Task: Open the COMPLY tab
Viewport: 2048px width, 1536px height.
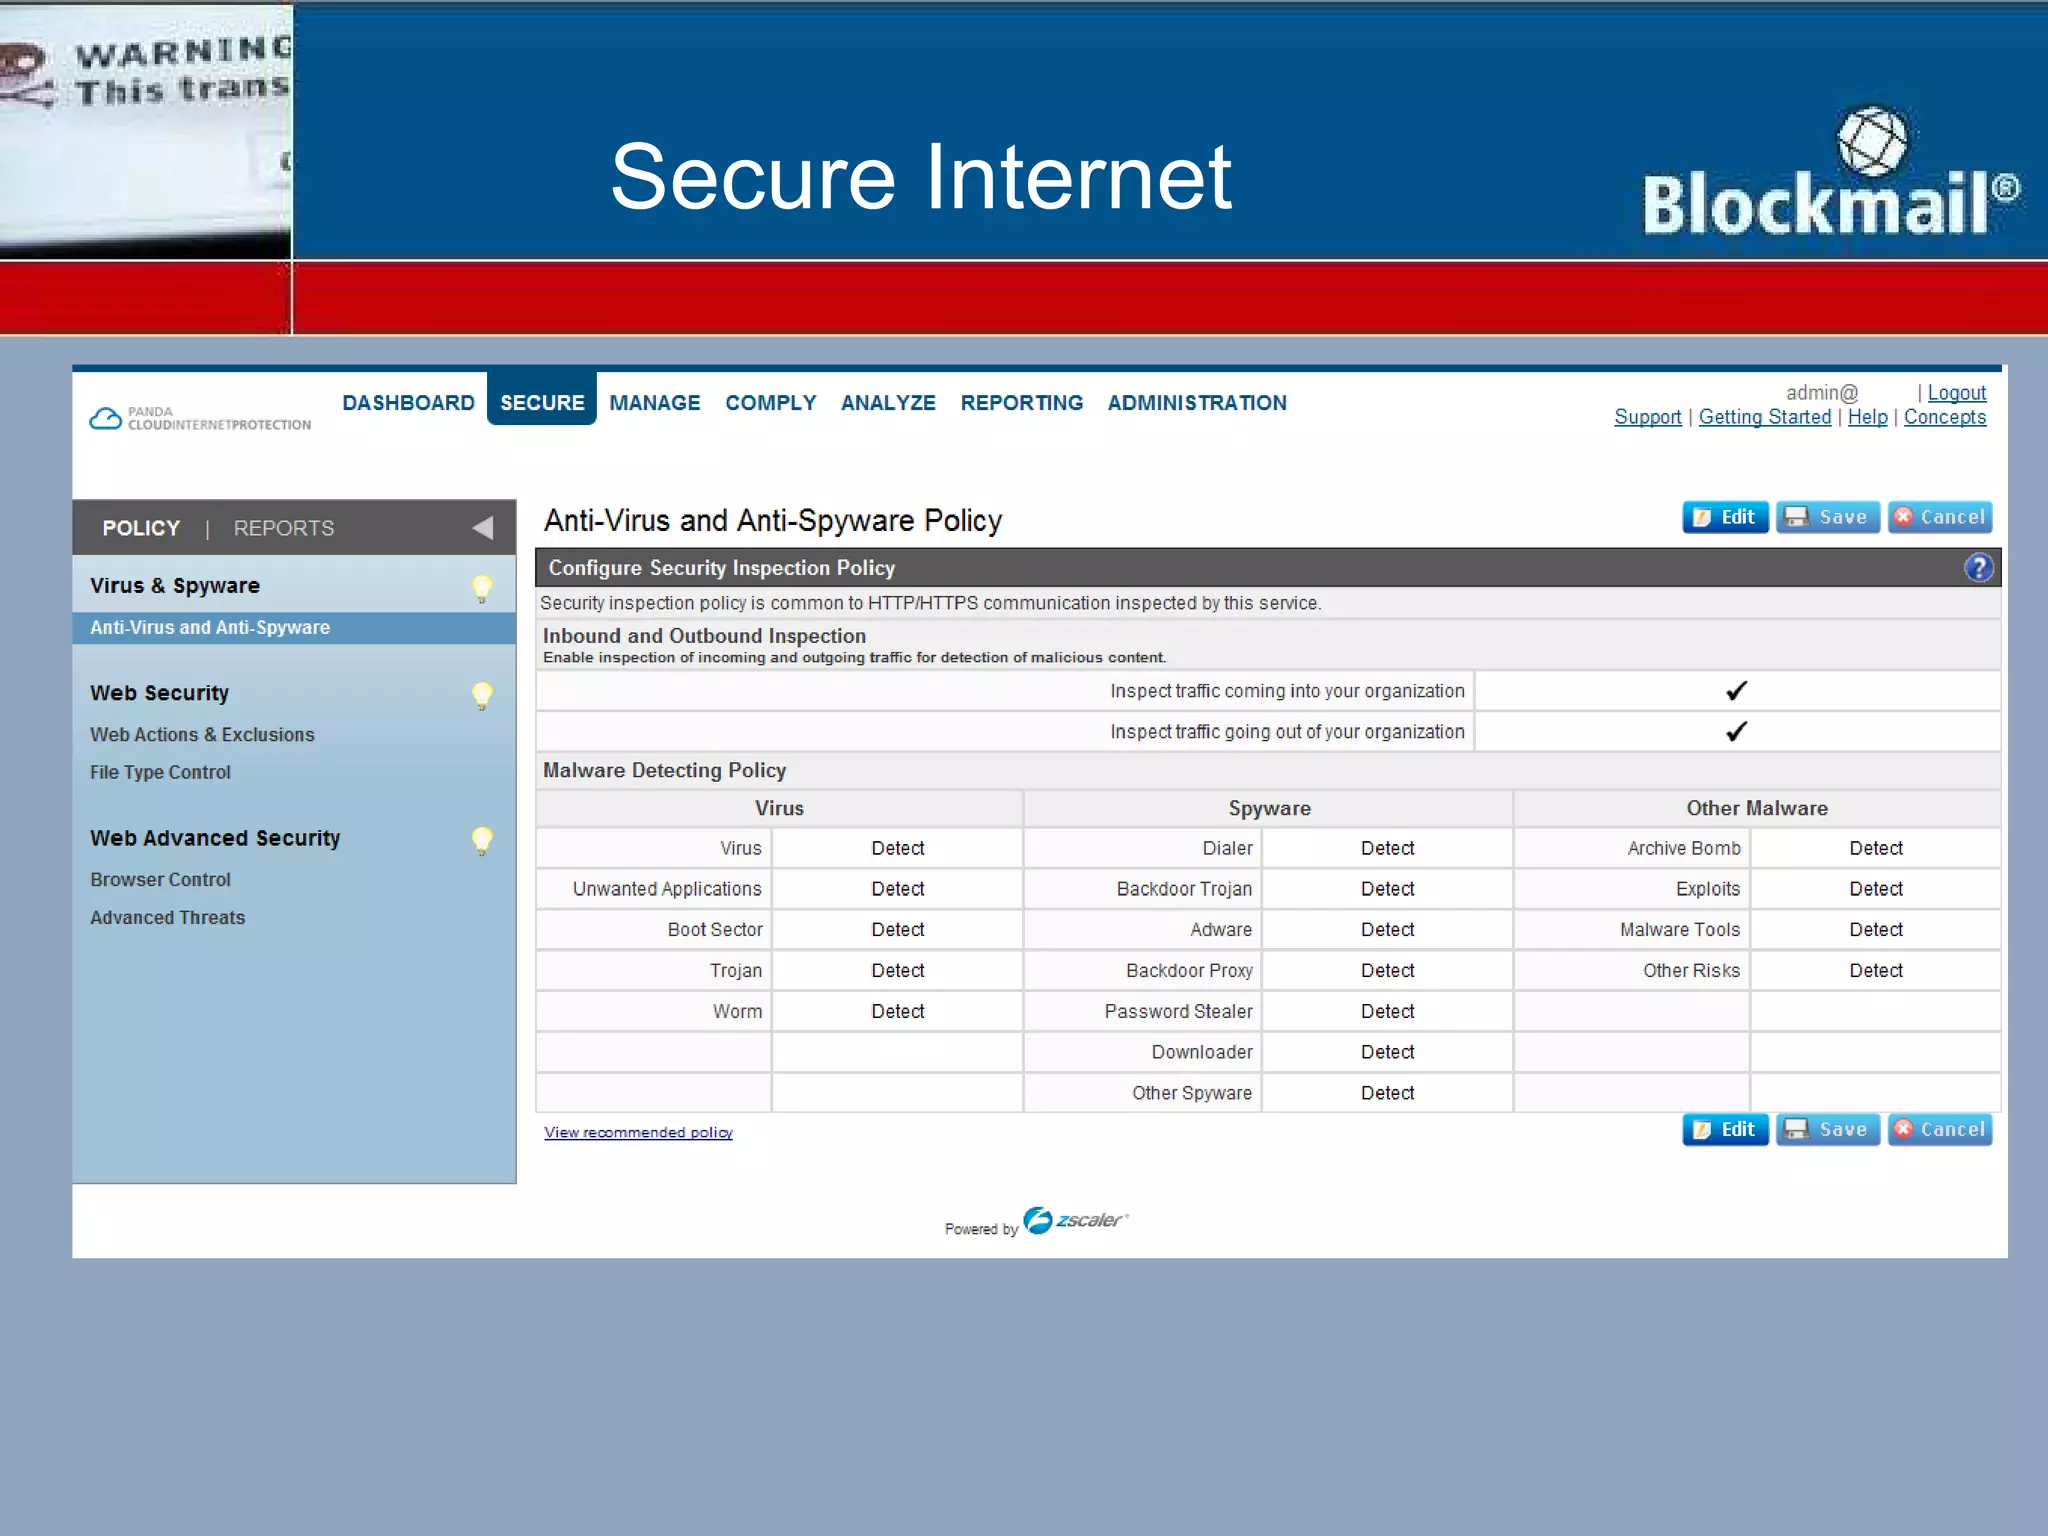Action: pyautogui.click(x=771, y=403)
